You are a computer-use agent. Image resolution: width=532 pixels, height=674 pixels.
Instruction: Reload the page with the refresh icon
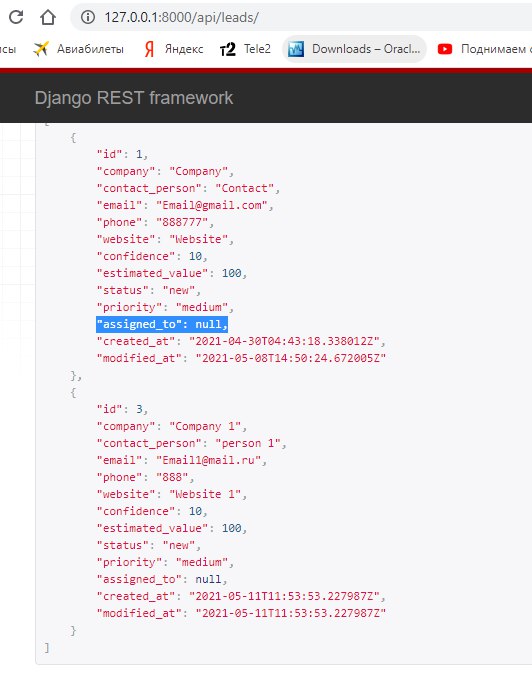pos(16,17)
